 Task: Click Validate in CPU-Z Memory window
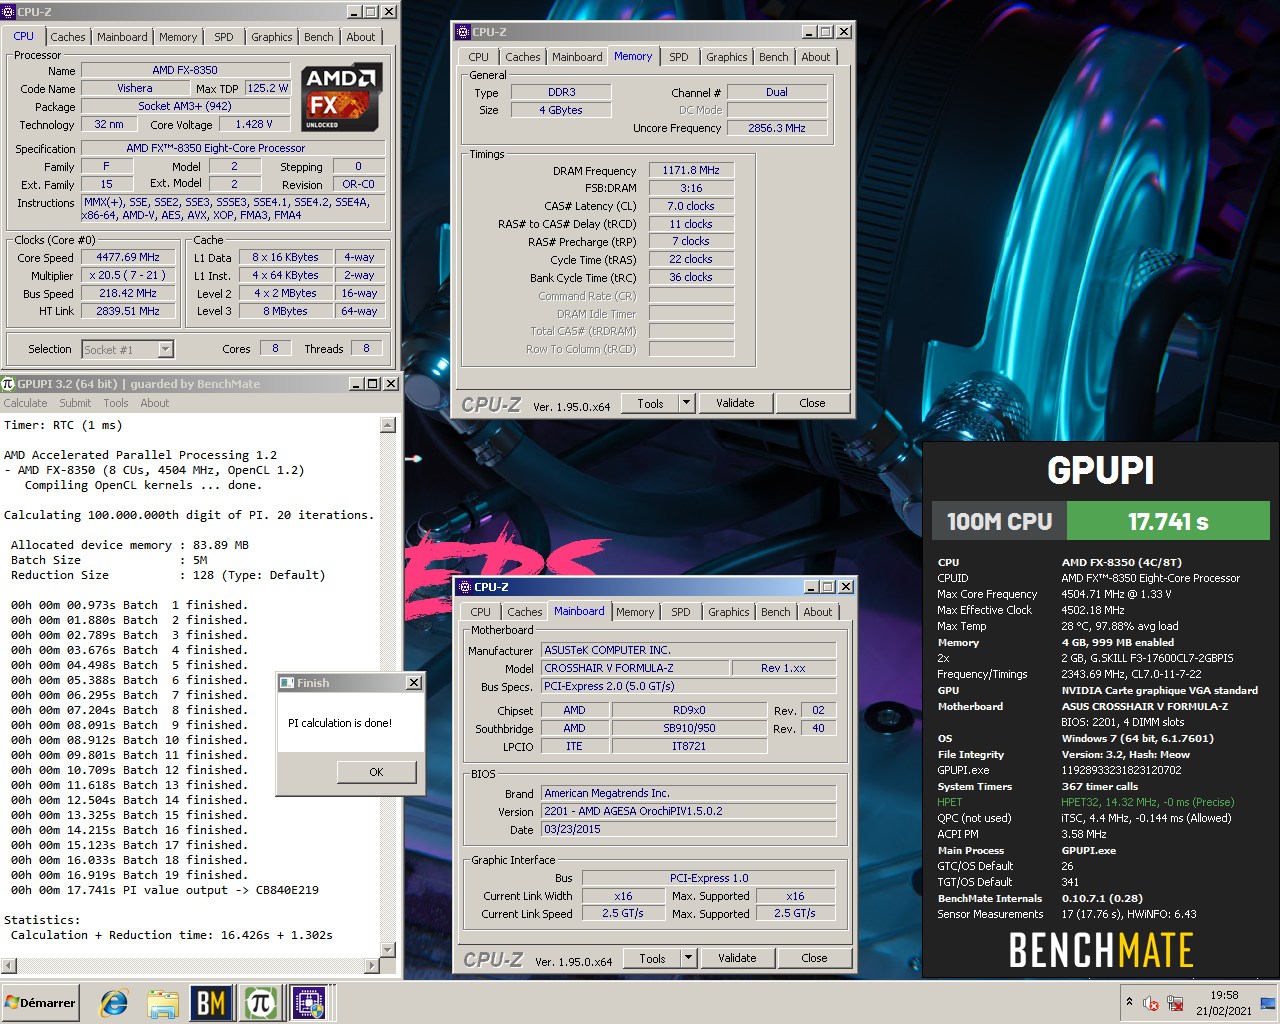pos(735,403)
